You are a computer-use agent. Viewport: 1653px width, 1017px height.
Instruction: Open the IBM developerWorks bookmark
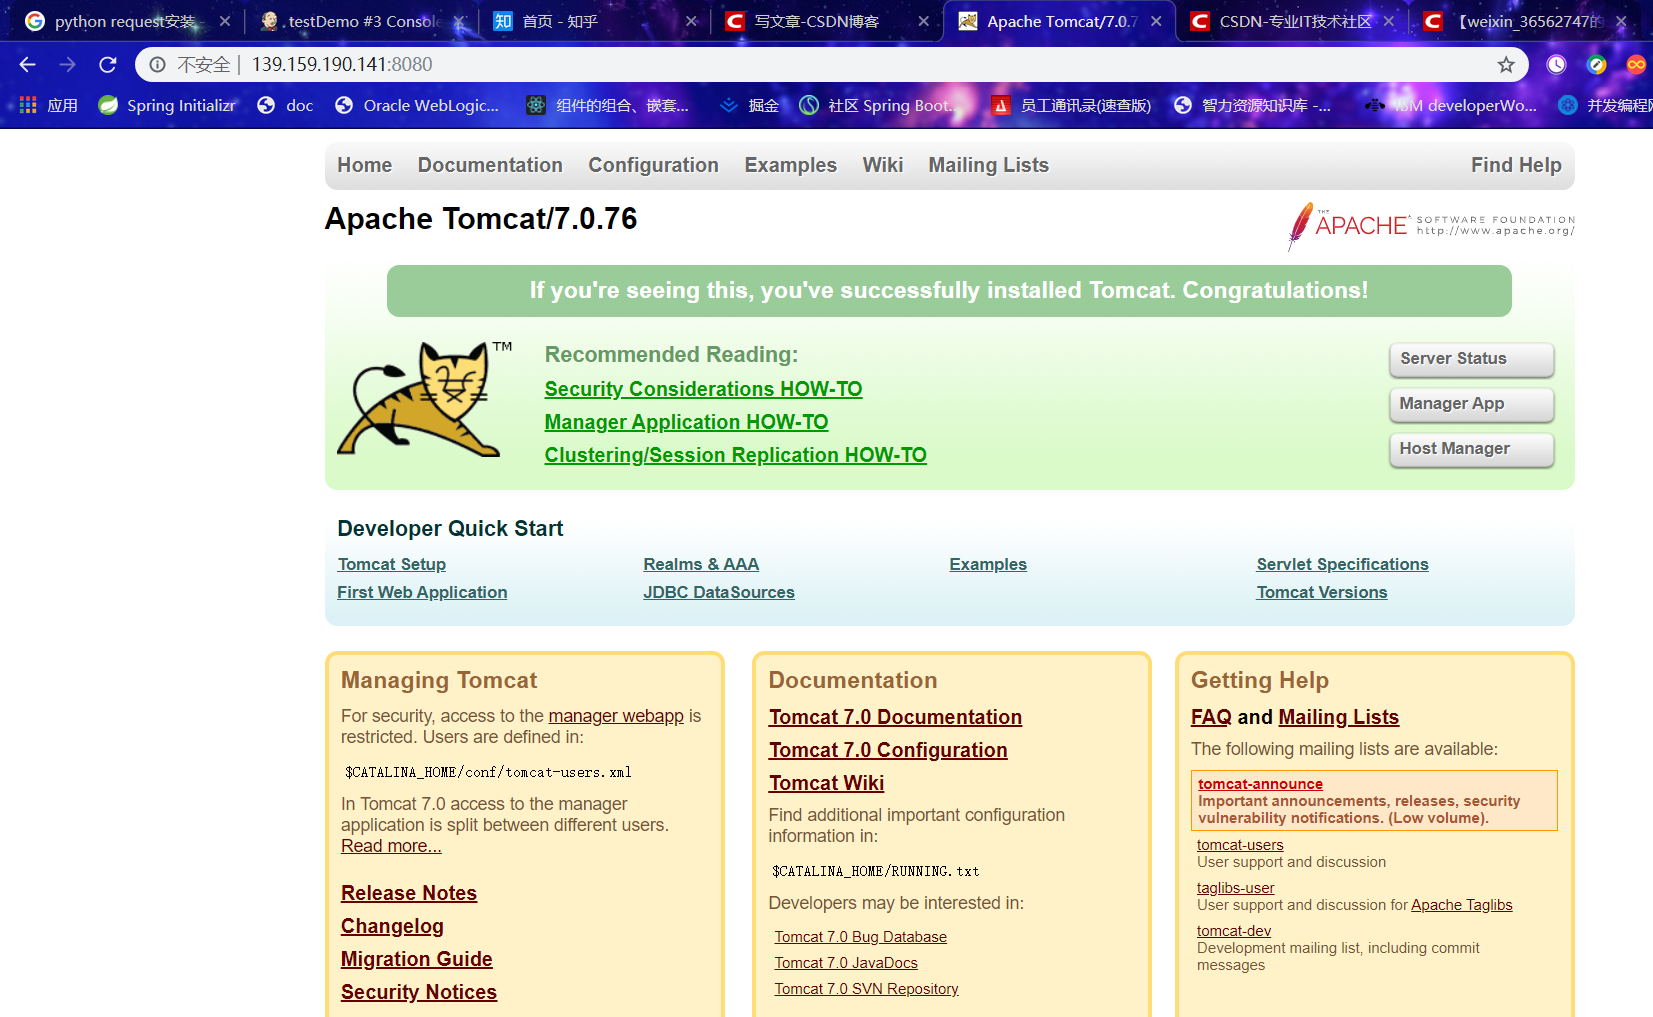pyautogui.click(x=1451, y=105)
